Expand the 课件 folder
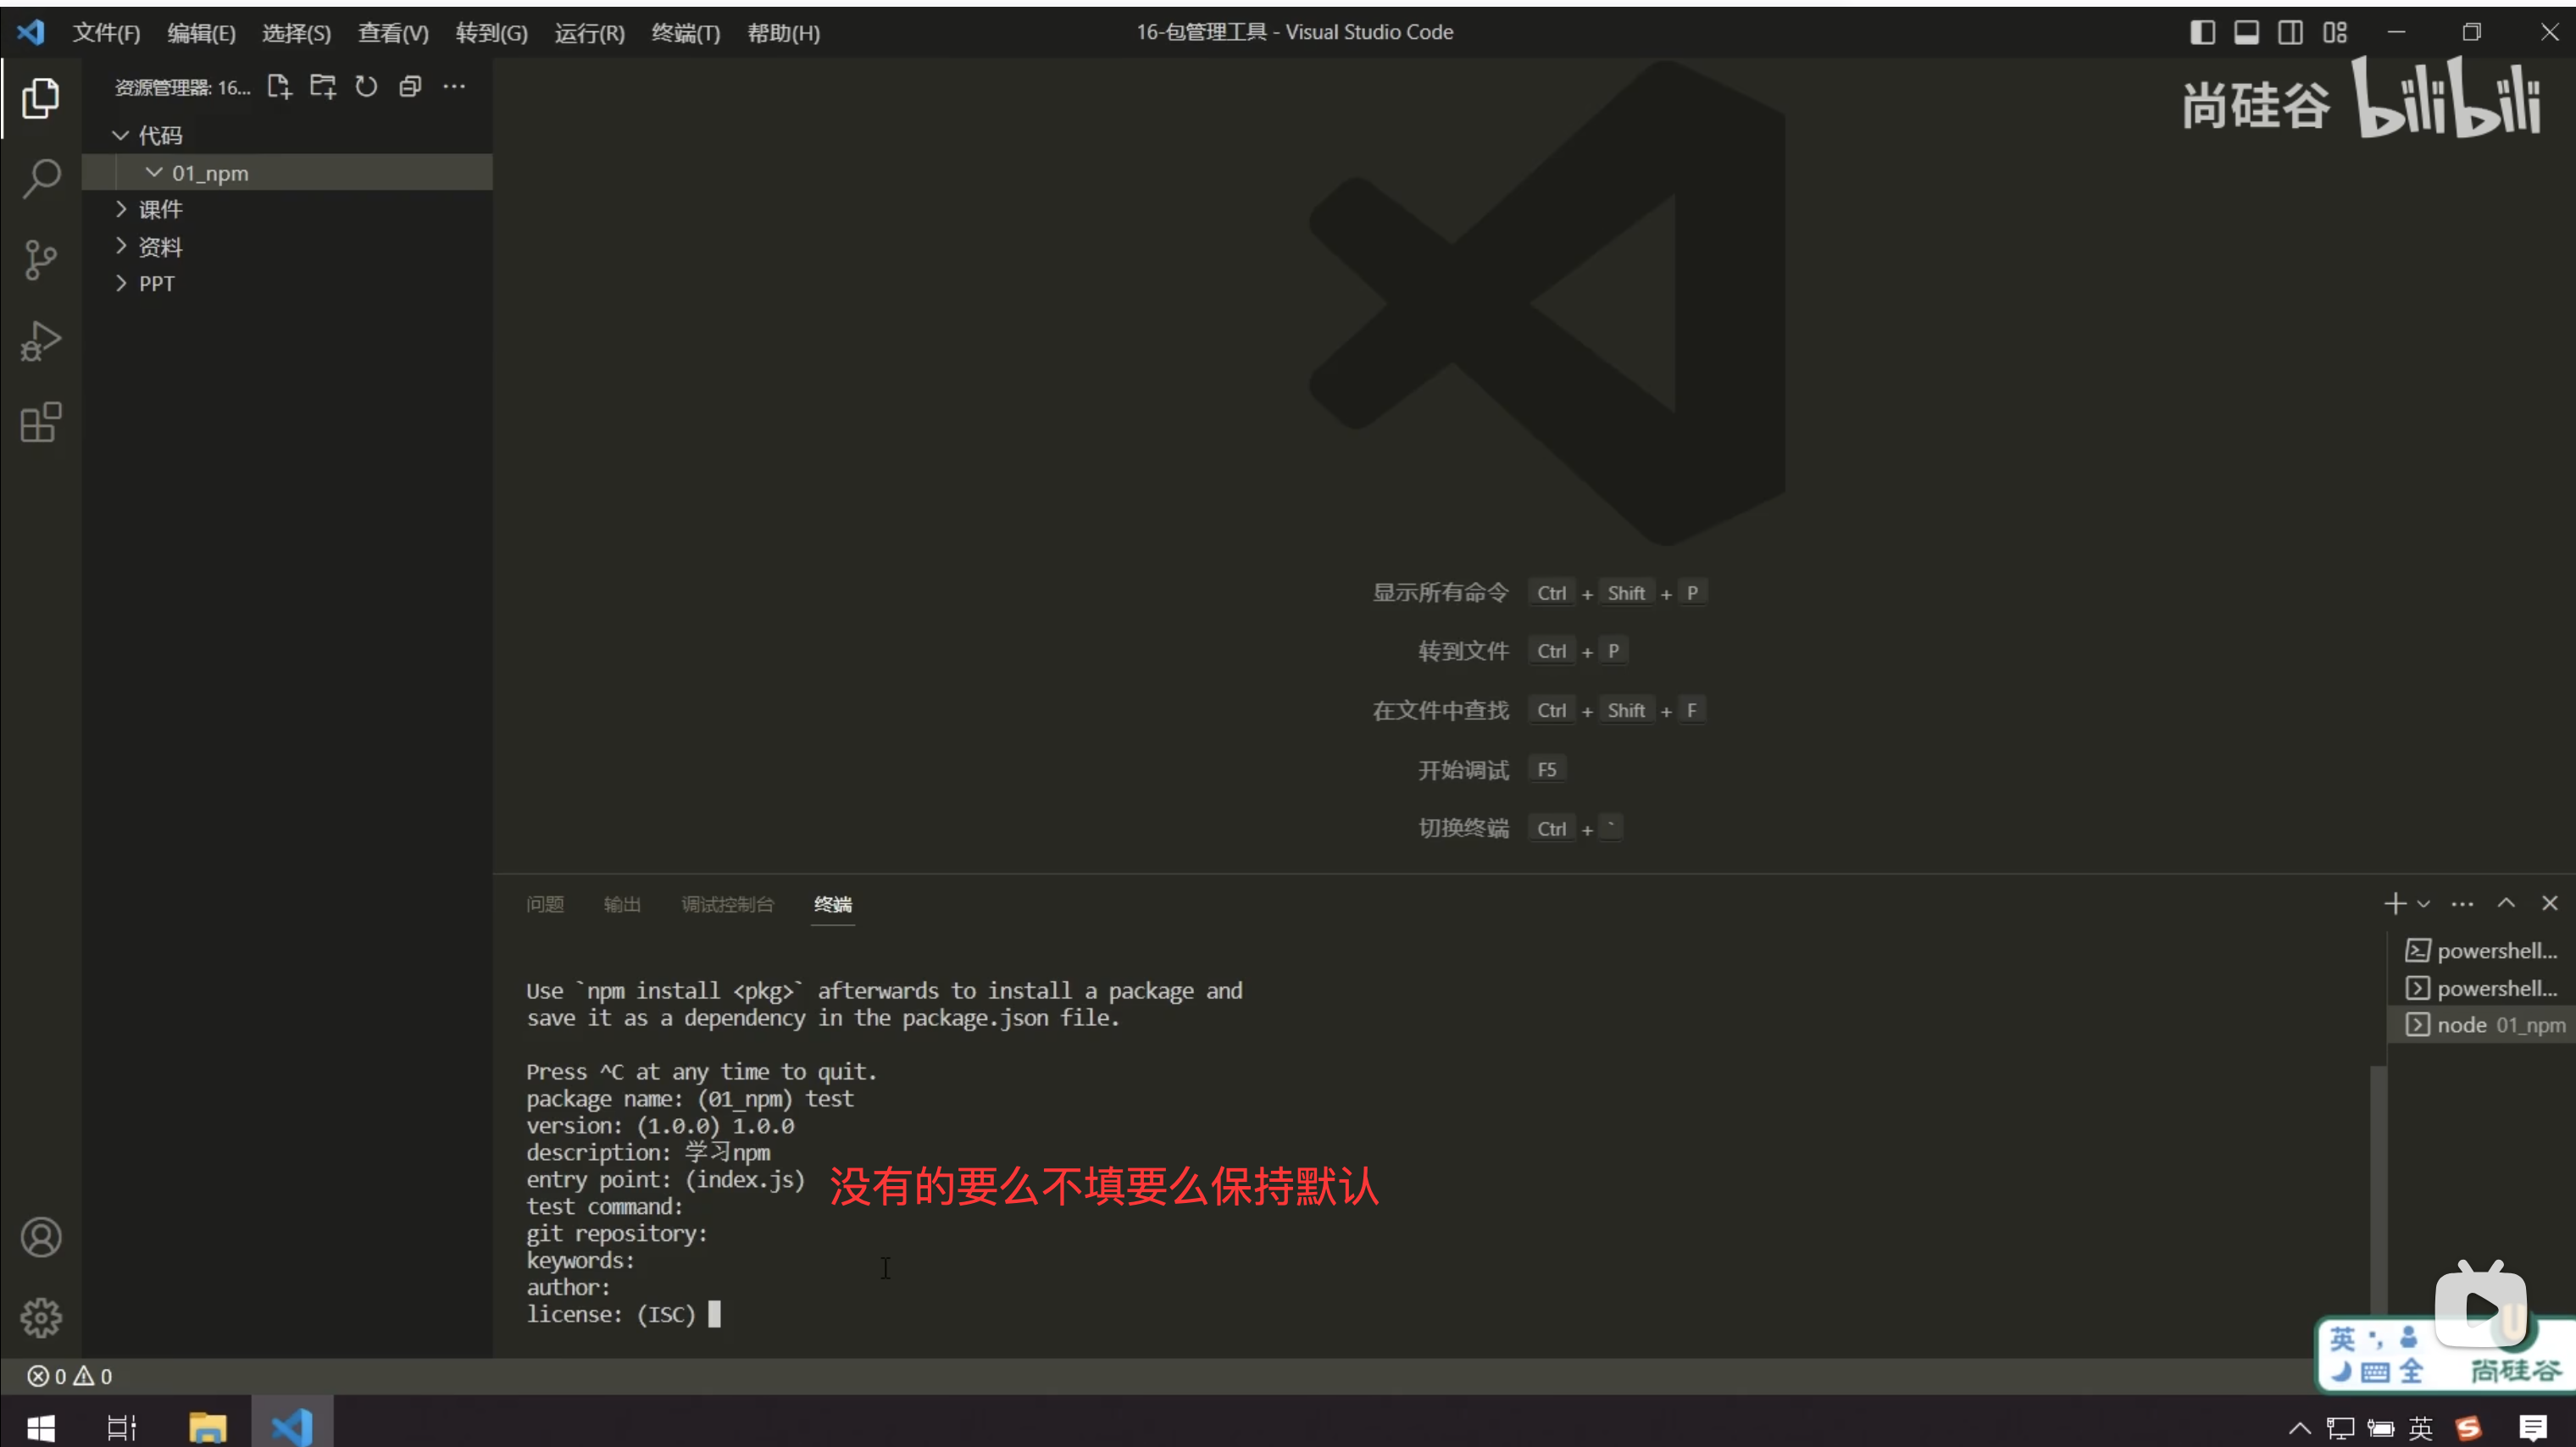2576x1447 pixels. click(160, 209)
